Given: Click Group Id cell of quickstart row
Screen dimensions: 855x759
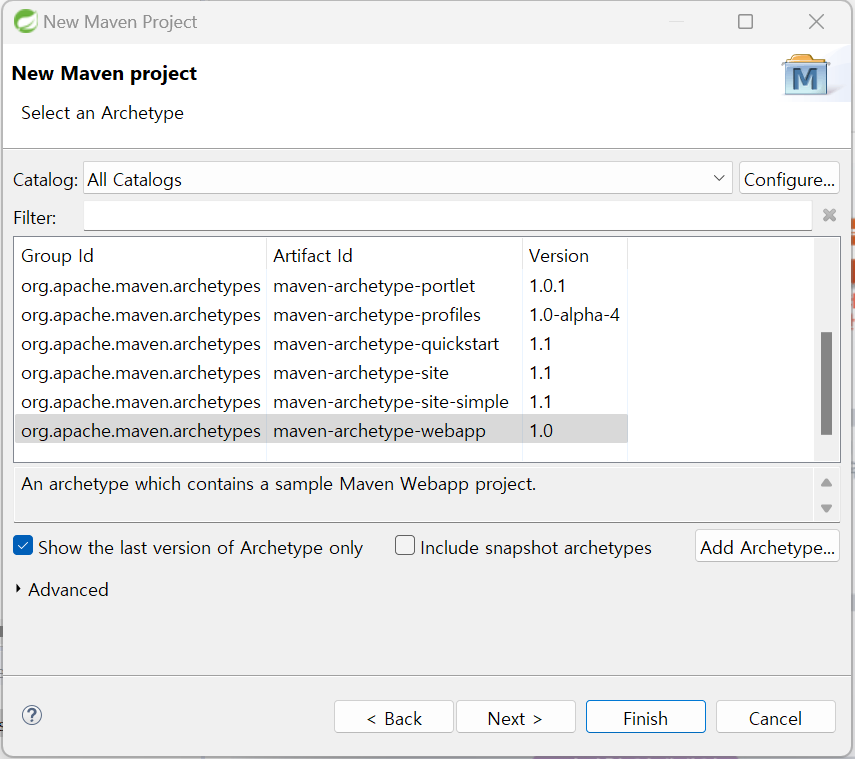Looking at the screenshot, I should [141, 344].
